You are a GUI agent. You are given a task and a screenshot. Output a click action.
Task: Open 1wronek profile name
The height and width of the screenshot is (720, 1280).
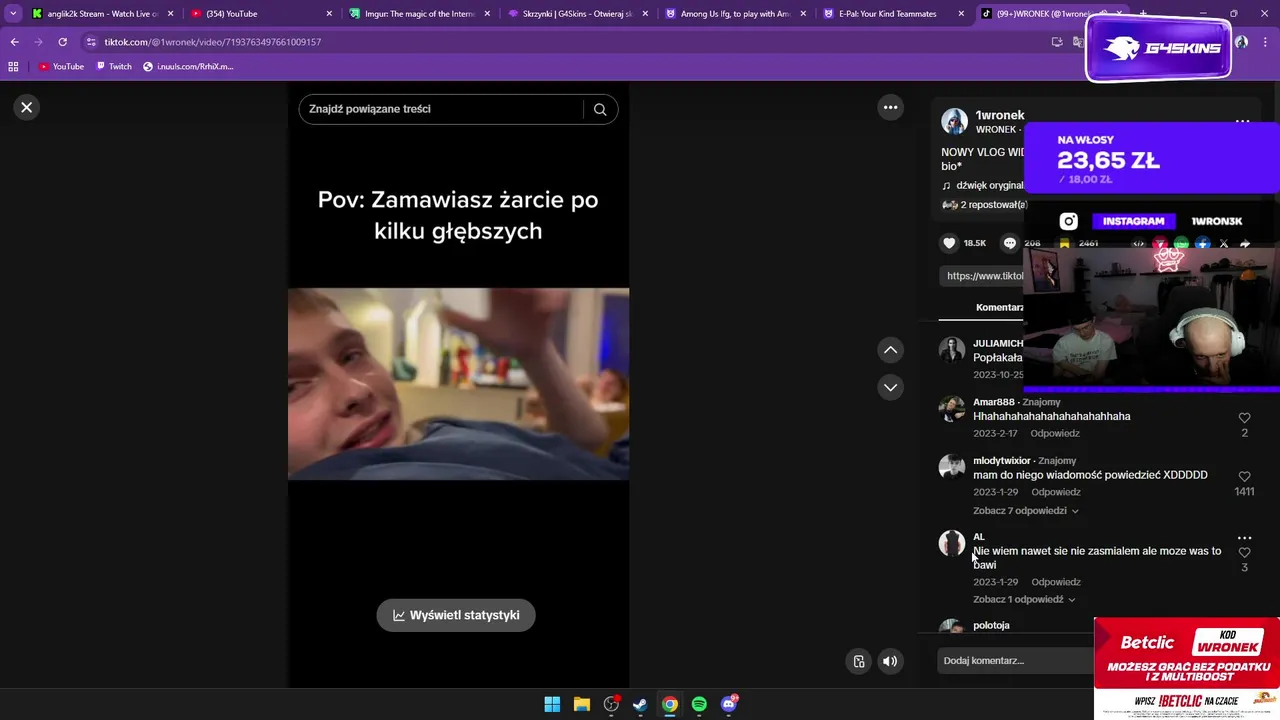[x=1000, y=115]
